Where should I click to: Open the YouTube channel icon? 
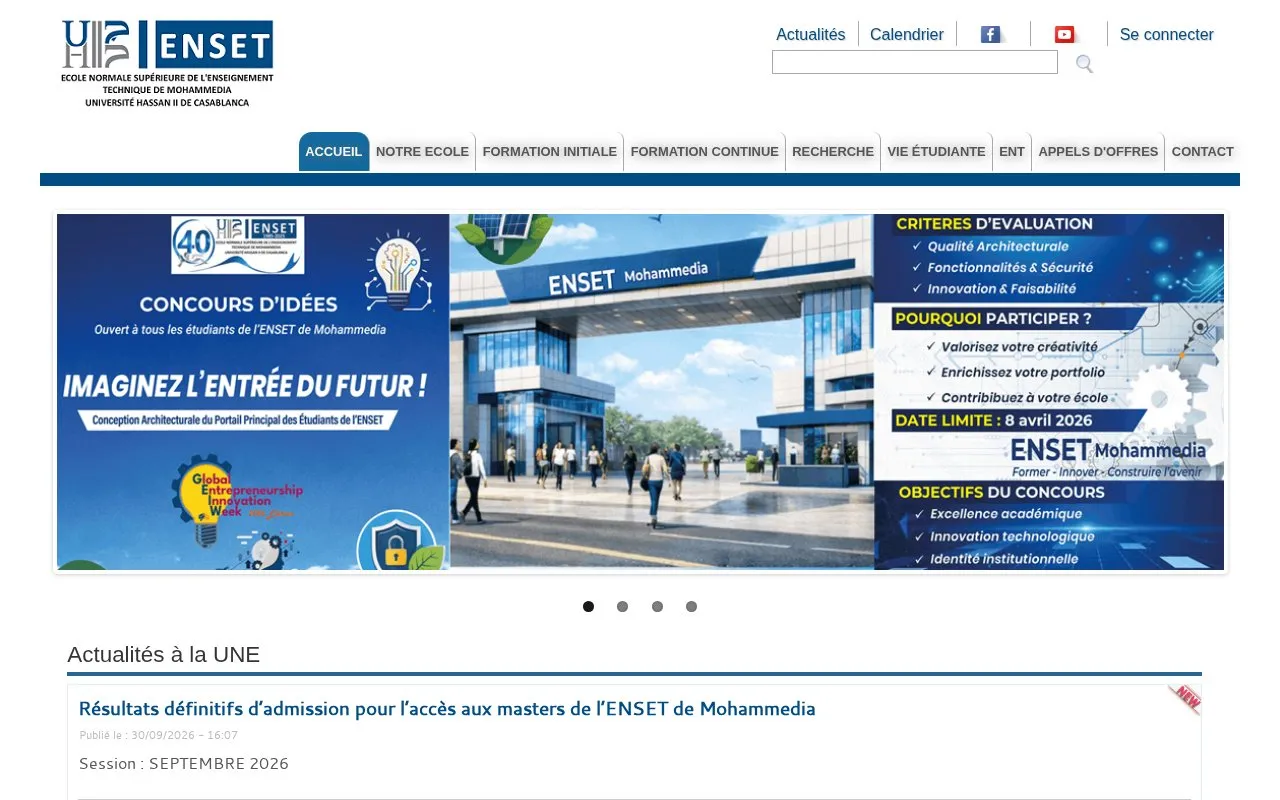(x=1066, y=34)
